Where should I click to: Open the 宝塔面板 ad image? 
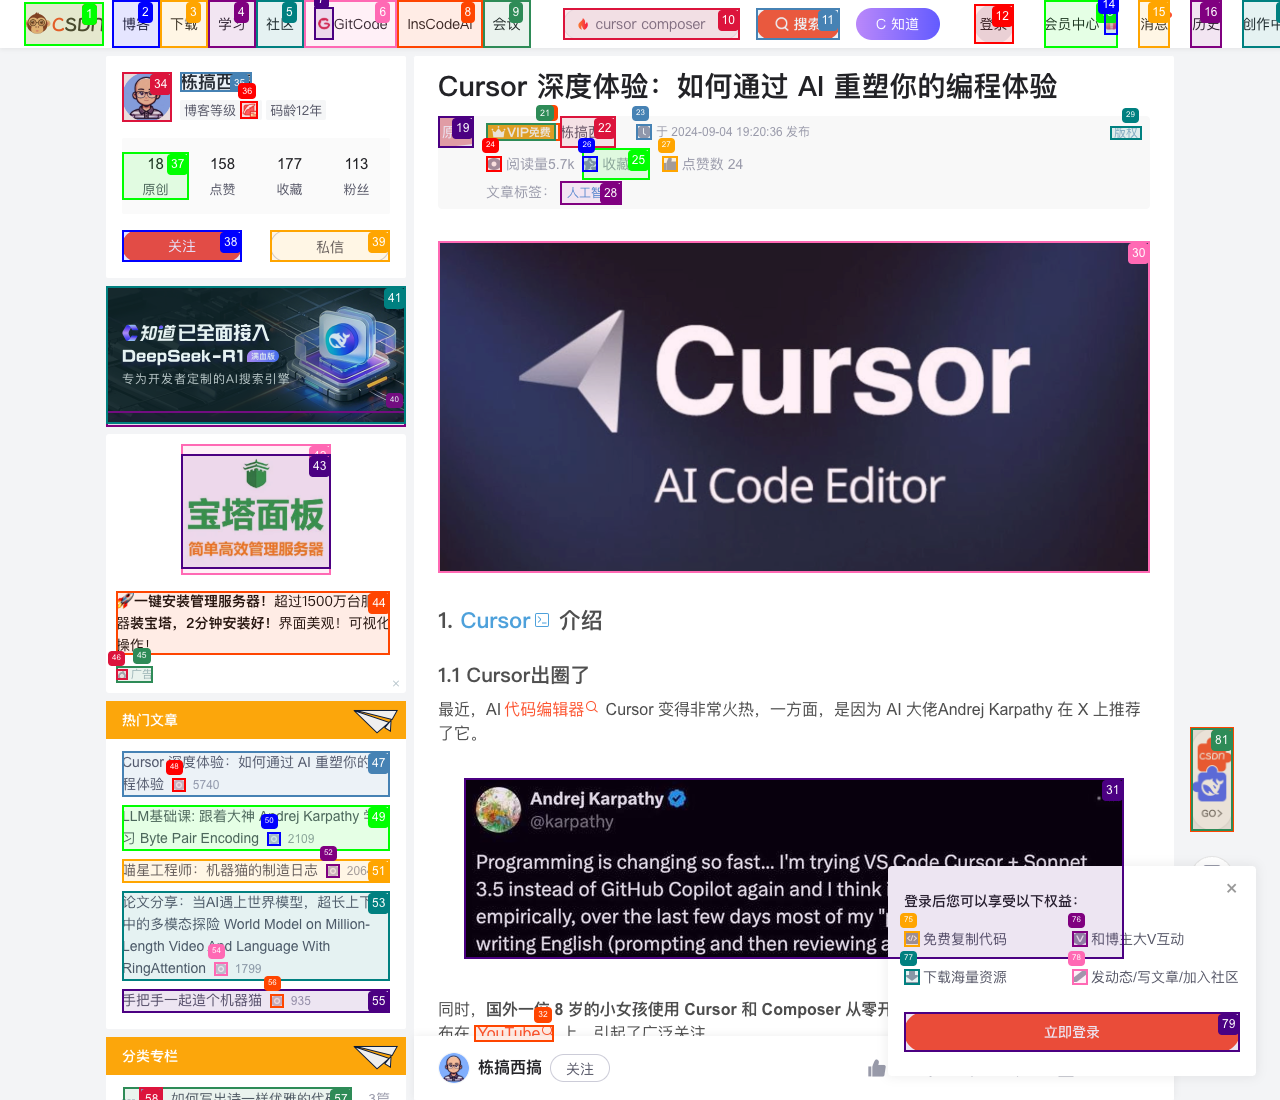(256, 511)
